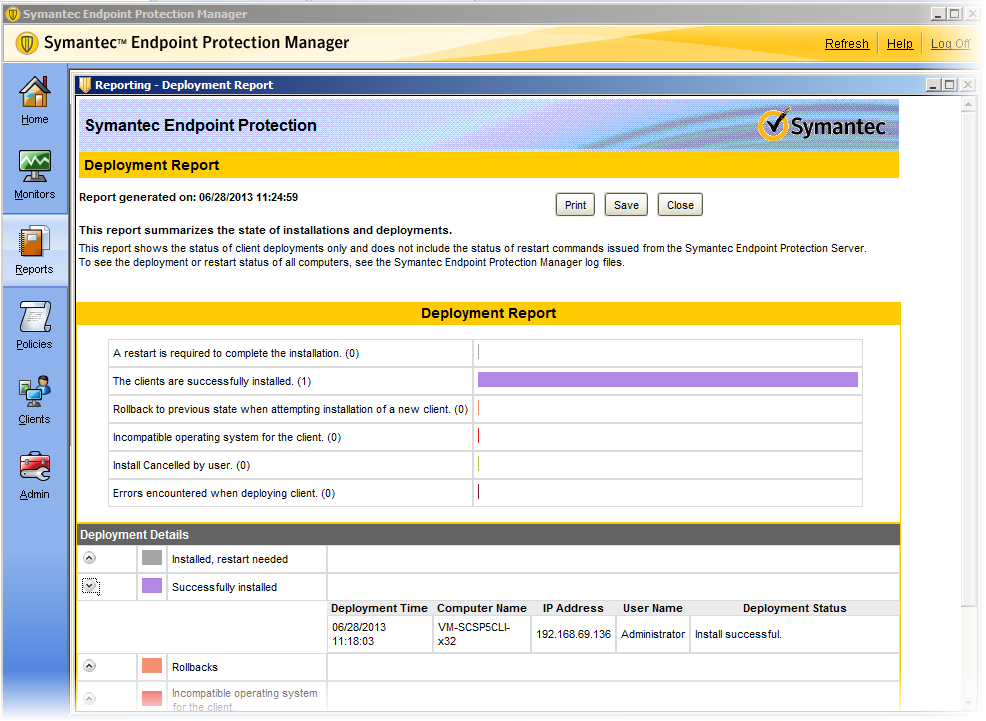Click 'Errors encountered when deploying client. (0)'
986x721 pixels.
point(224,493)
